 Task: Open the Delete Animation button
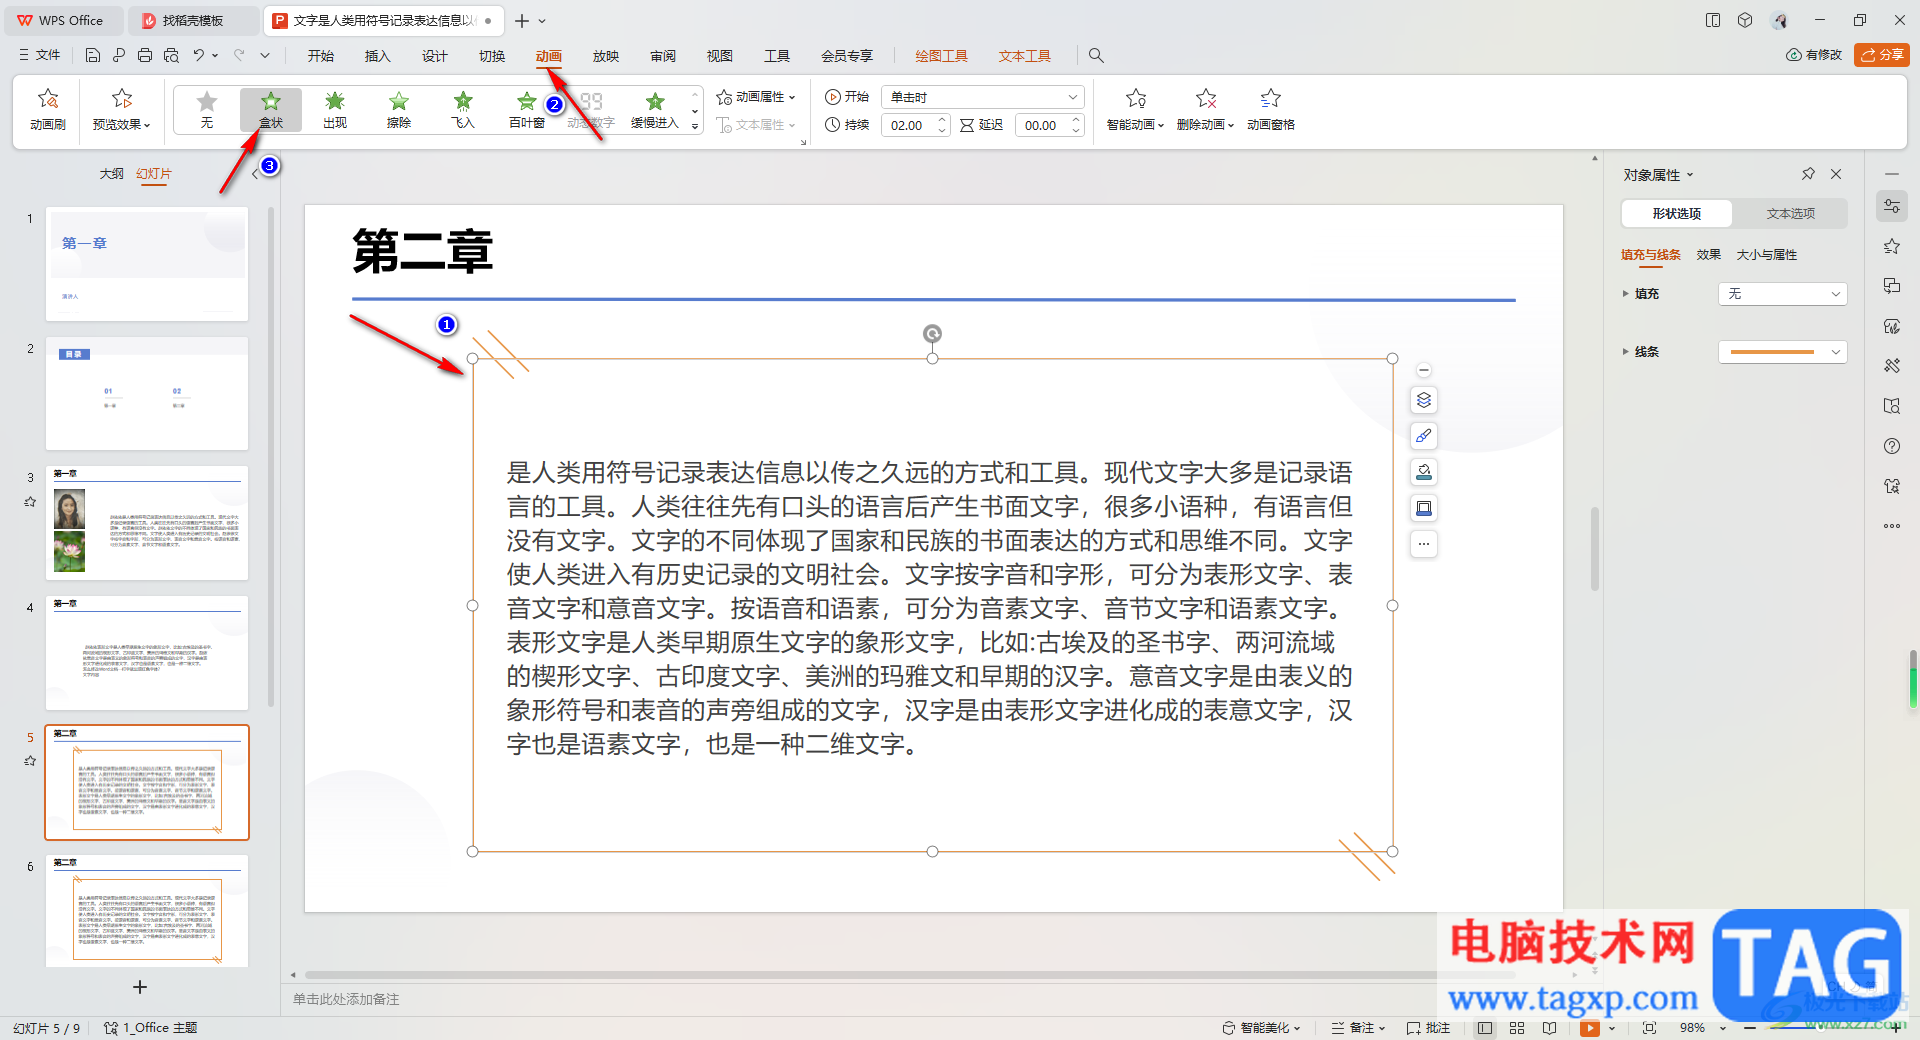1205,108
